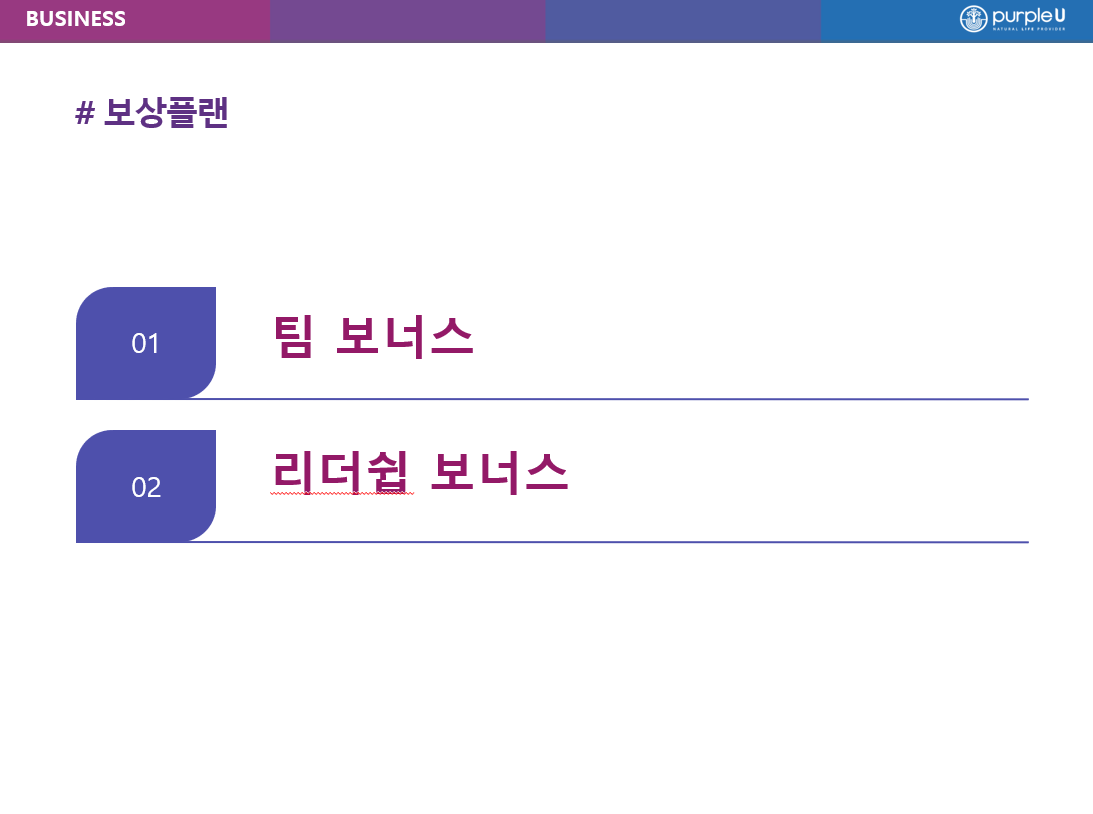The height and width of the screenshot is (814, 1093).
Task: Select the BUSINESS header label
Action: coord(75,19)
